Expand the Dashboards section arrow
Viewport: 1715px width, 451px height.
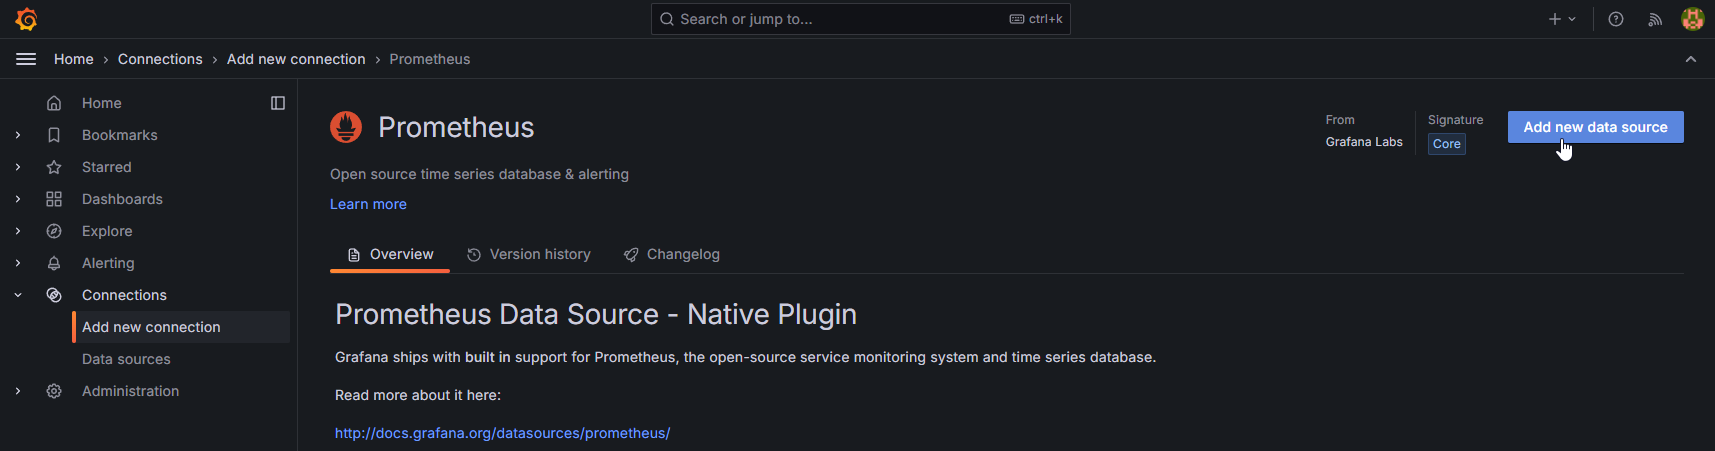point(18,199)
